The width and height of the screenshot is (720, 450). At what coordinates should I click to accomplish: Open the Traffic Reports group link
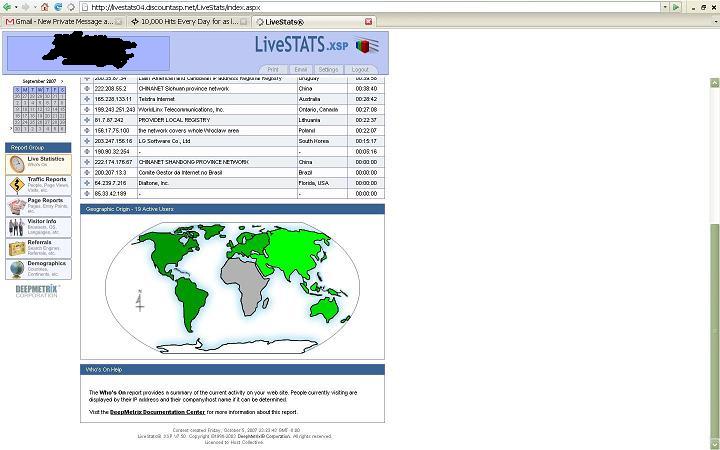click(x=39, y=185)
